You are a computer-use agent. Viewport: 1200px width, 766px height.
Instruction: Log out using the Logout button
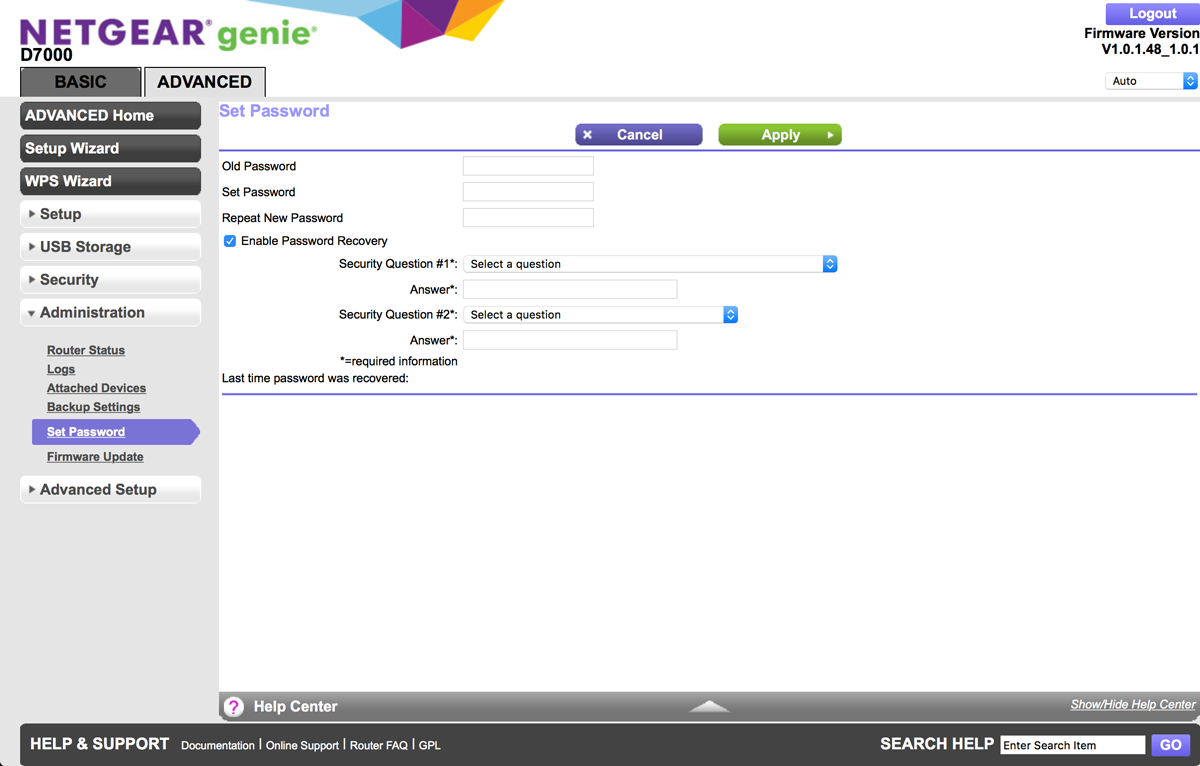click(1152, 14)
